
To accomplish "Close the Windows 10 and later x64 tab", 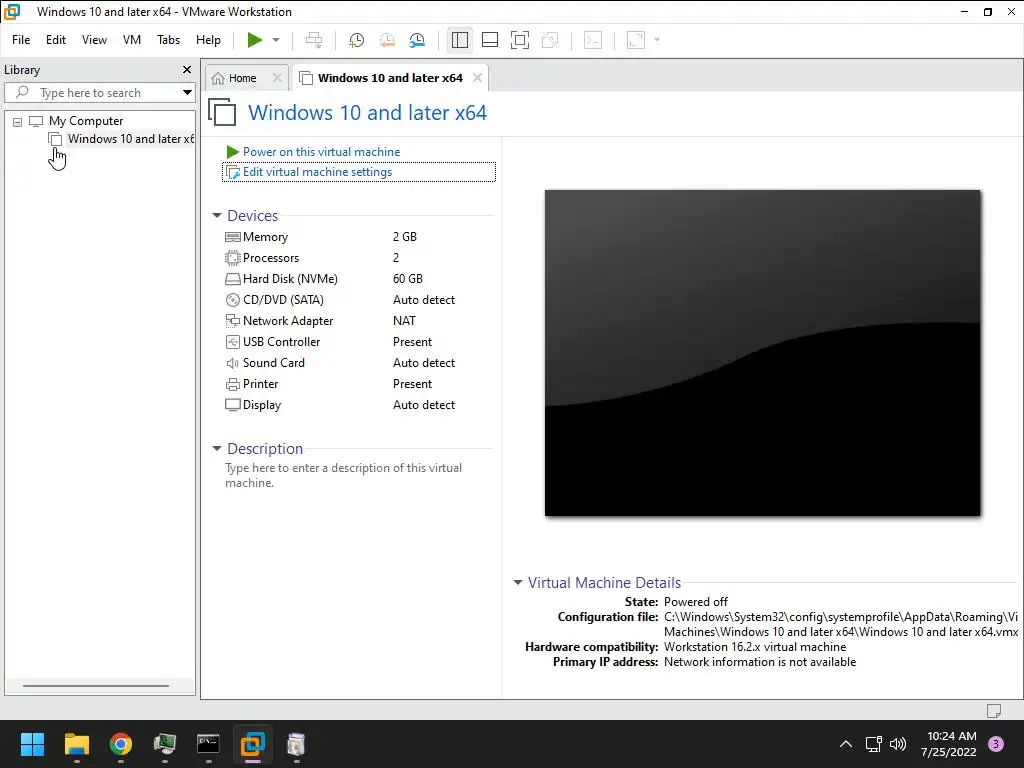I will coord(477,78).
